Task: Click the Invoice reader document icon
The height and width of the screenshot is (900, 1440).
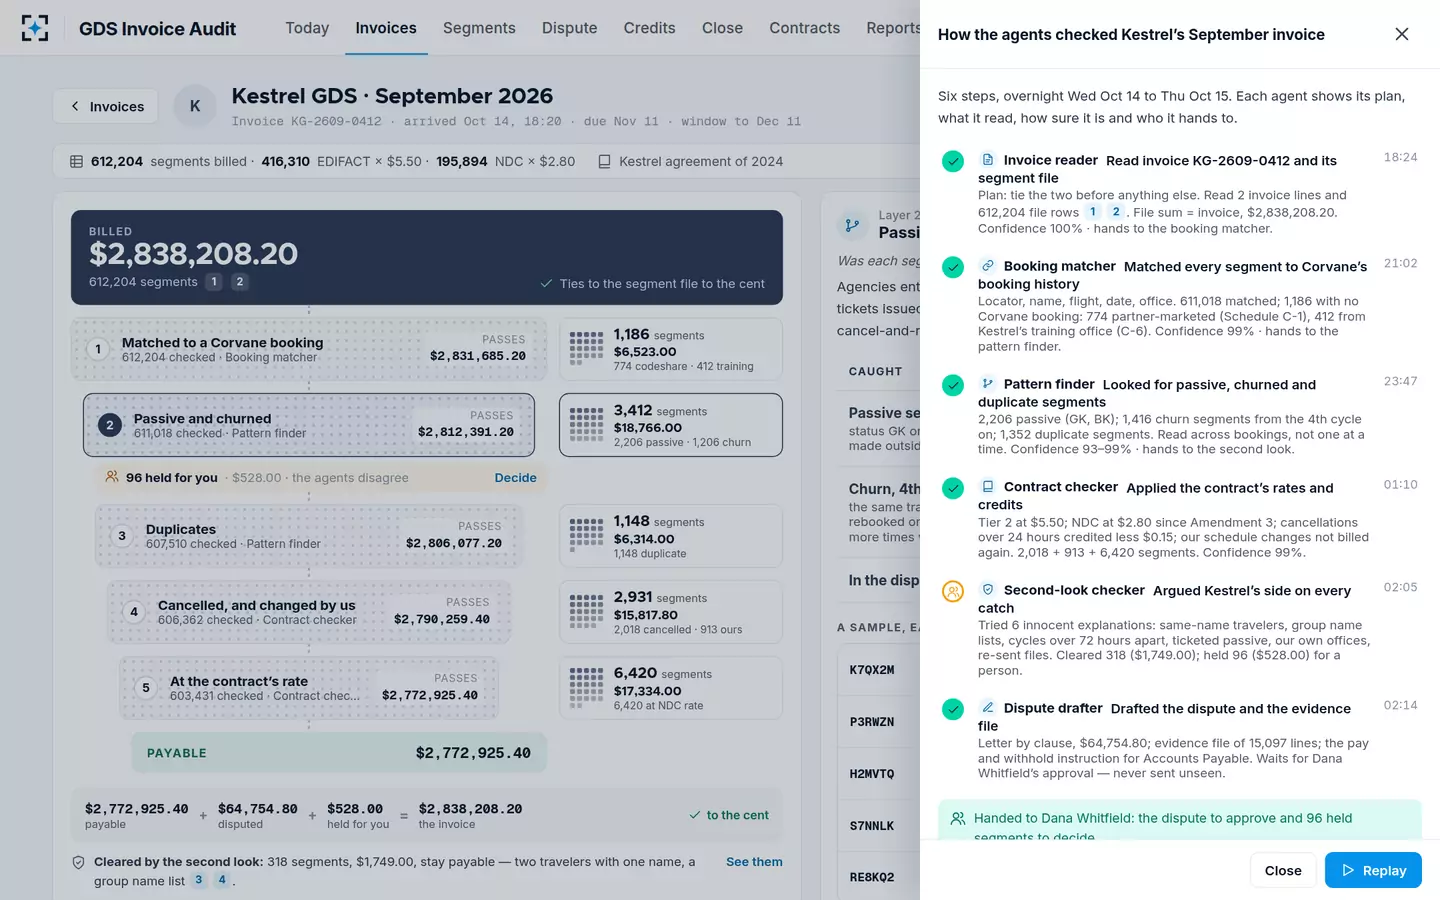Action: tap(988, 160)
